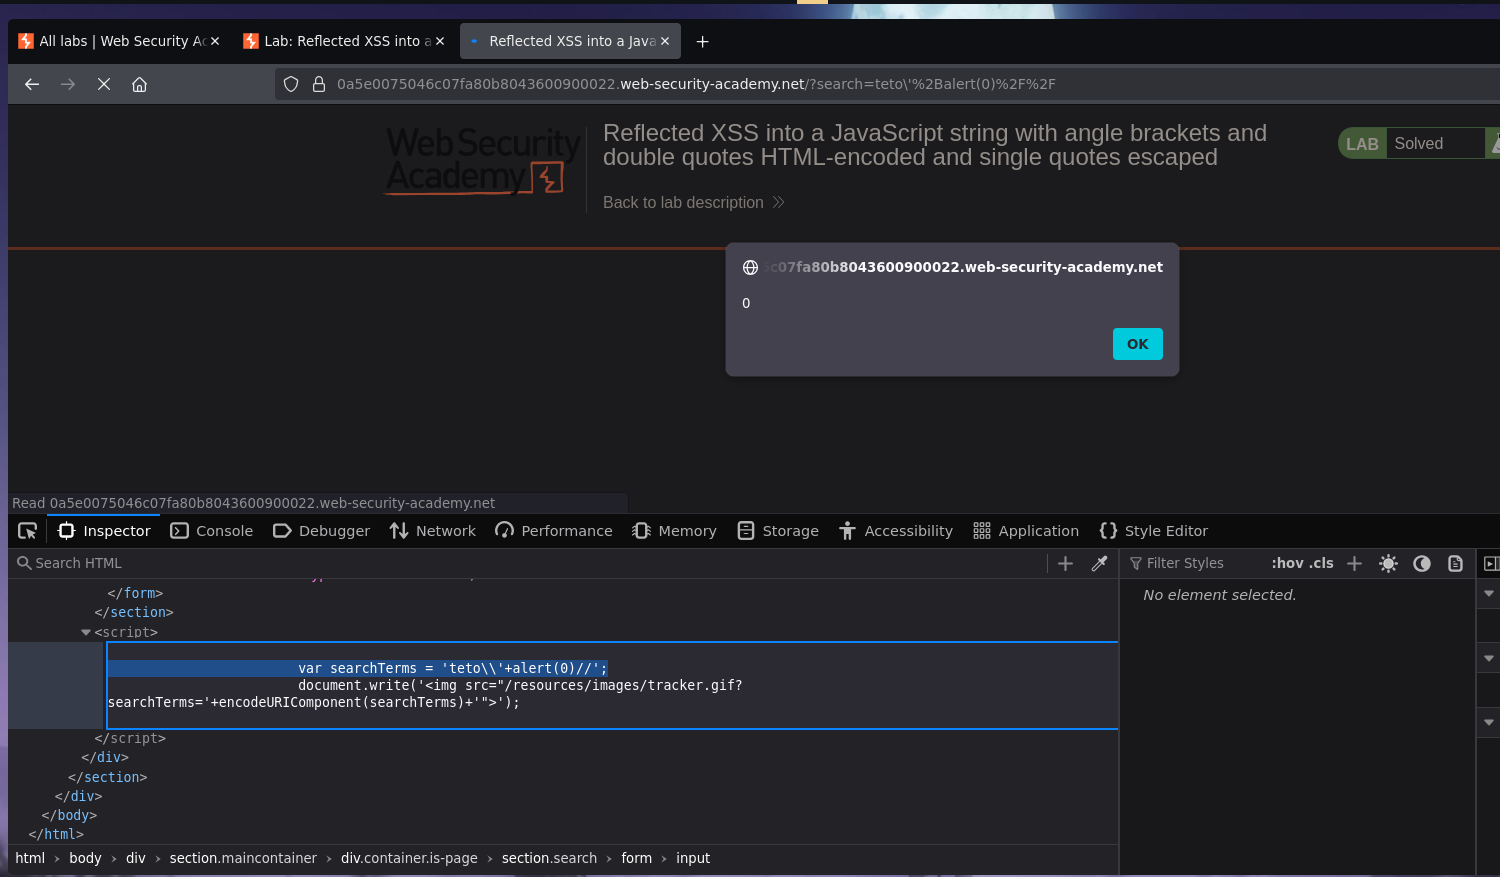Close the Lab: Reflected XSS tab
The width and height of the screenshot is (1500, 877).
point(440,41)
